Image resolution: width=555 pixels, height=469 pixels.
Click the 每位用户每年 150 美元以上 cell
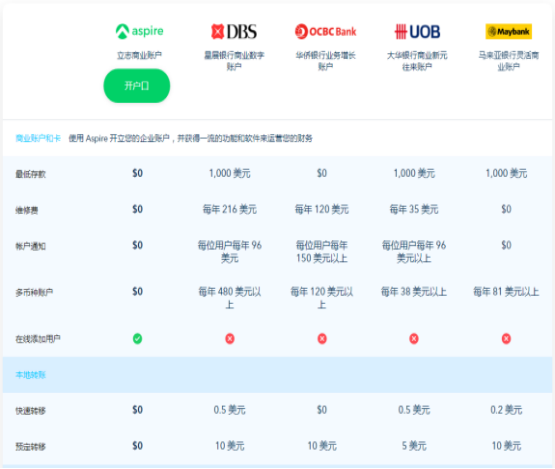[x=322, y=251]
